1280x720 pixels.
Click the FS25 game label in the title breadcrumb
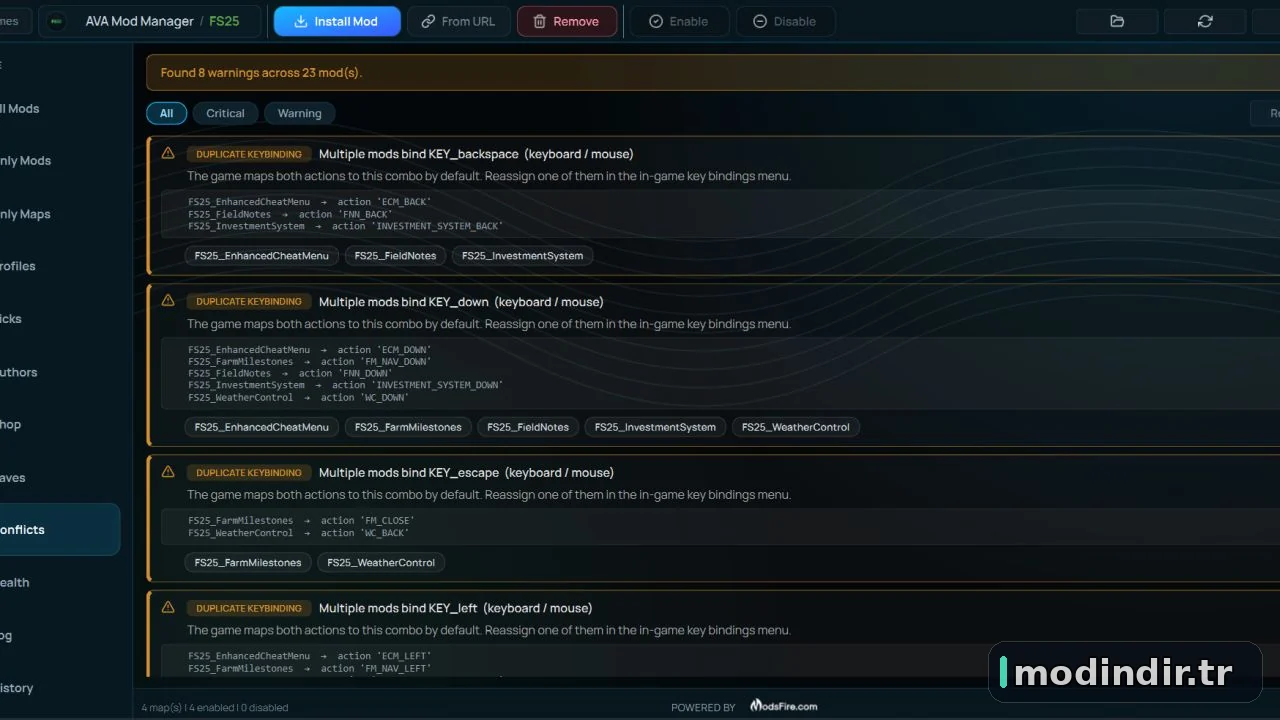point(224,21)
